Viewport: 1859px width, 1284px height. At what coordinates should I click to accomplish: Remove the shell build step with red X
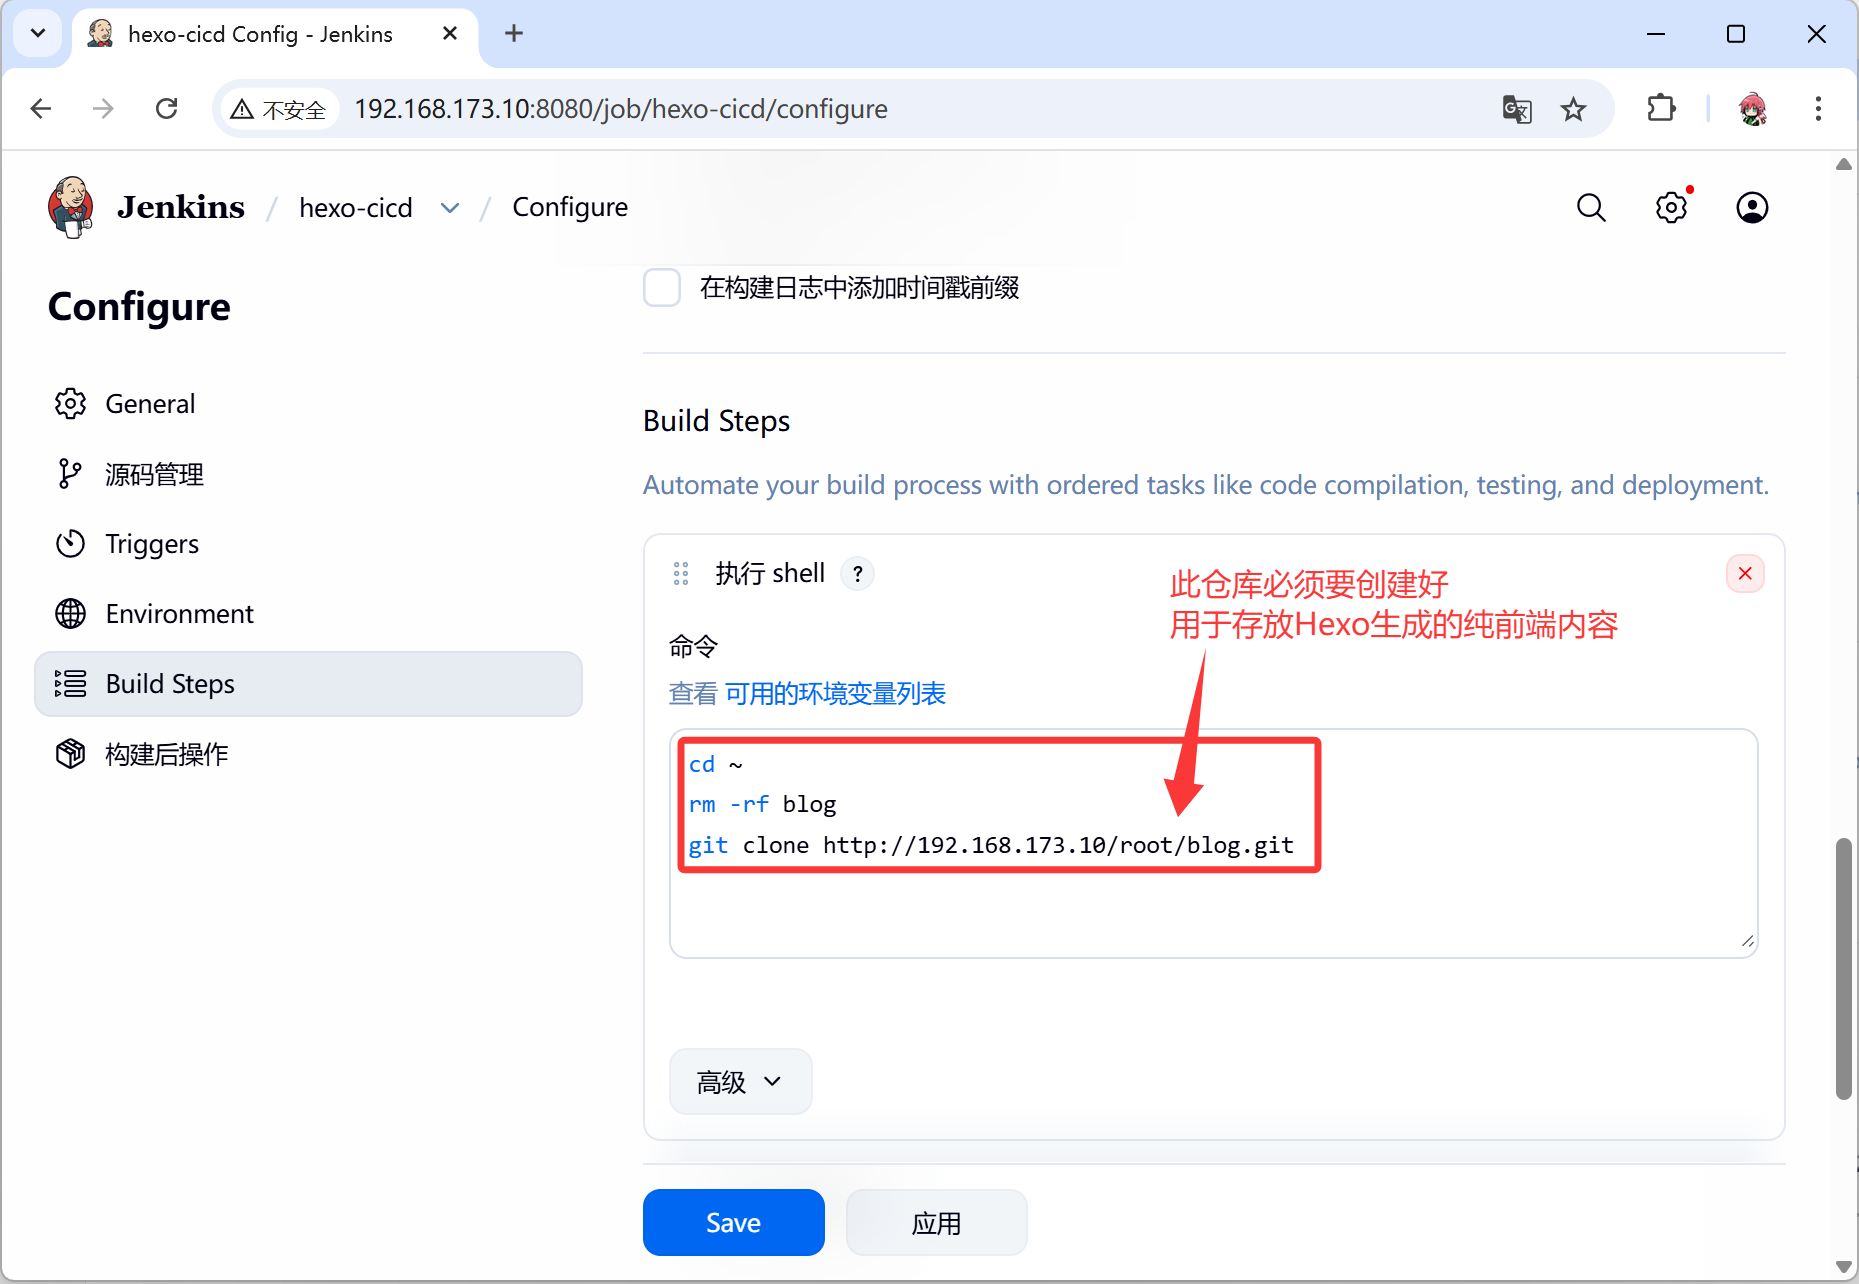pyautogui.click(x=1744, y=574)
